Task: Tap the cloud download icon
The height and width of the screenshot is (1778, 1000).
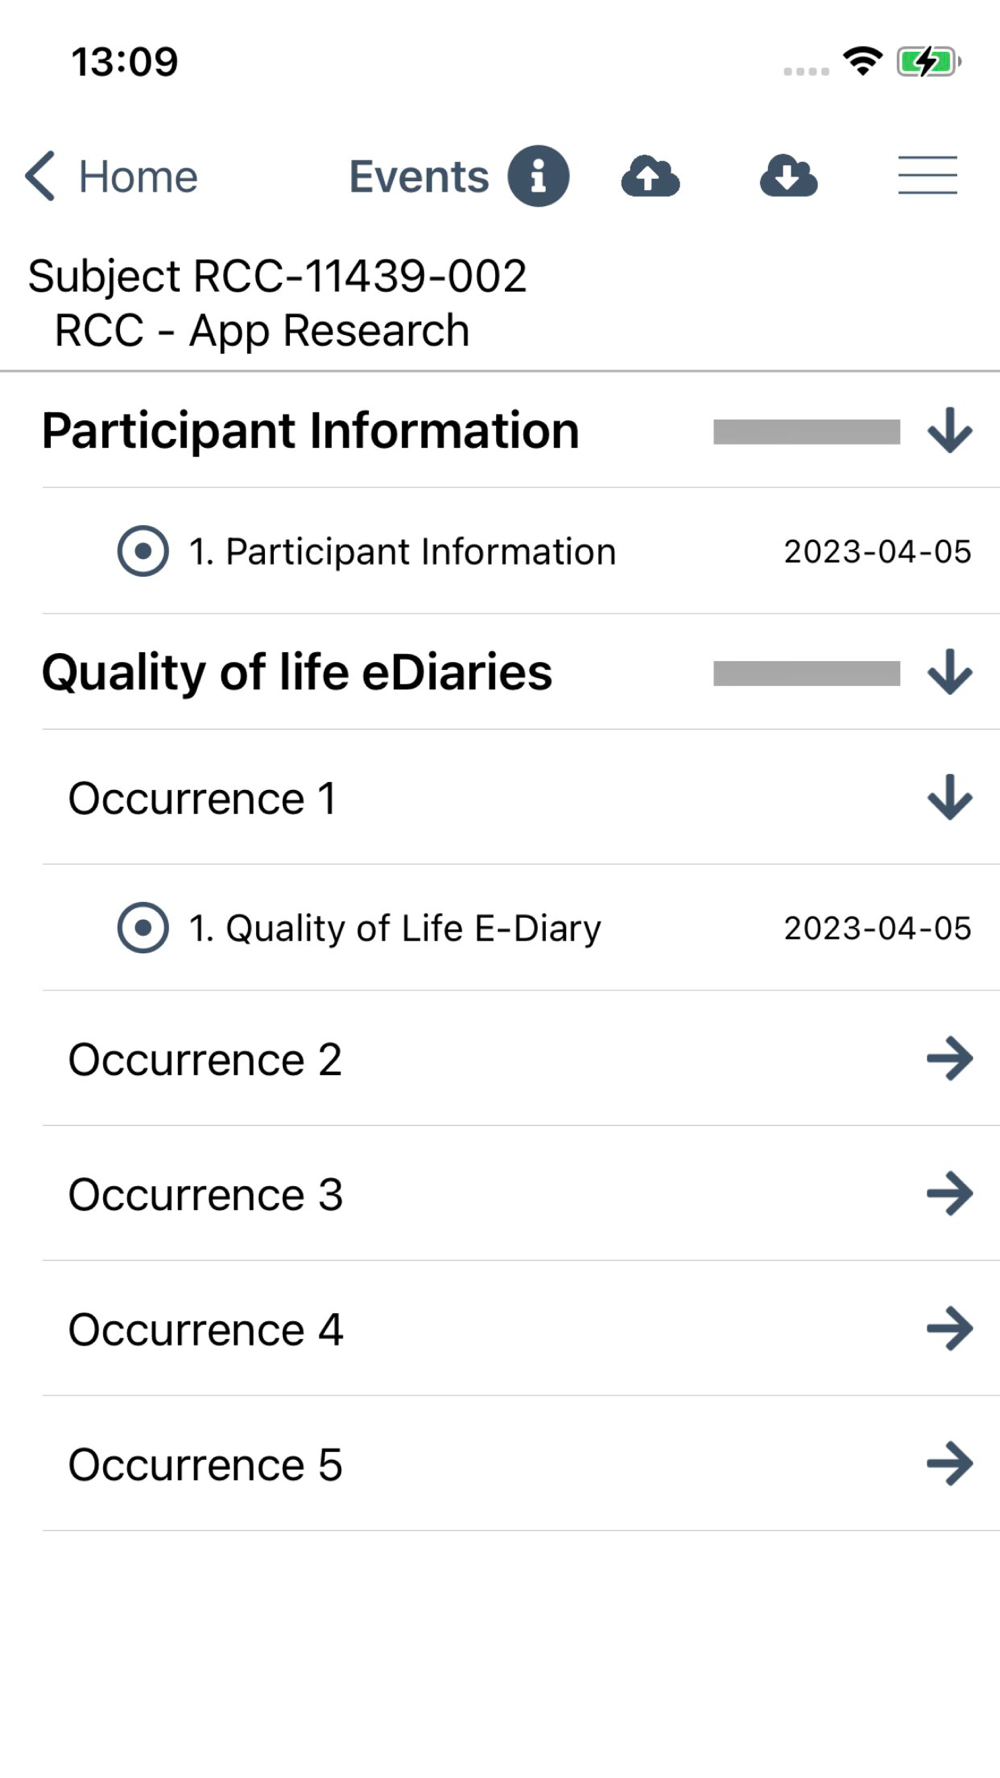Action: click(x=788, y=177)
